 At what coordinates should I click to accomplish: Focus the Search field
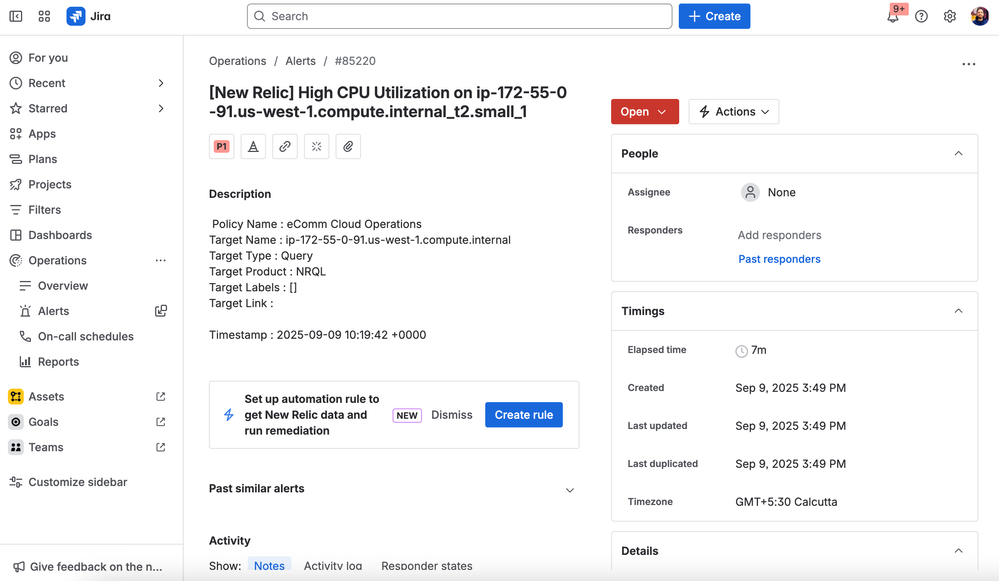tap(459, 17)
